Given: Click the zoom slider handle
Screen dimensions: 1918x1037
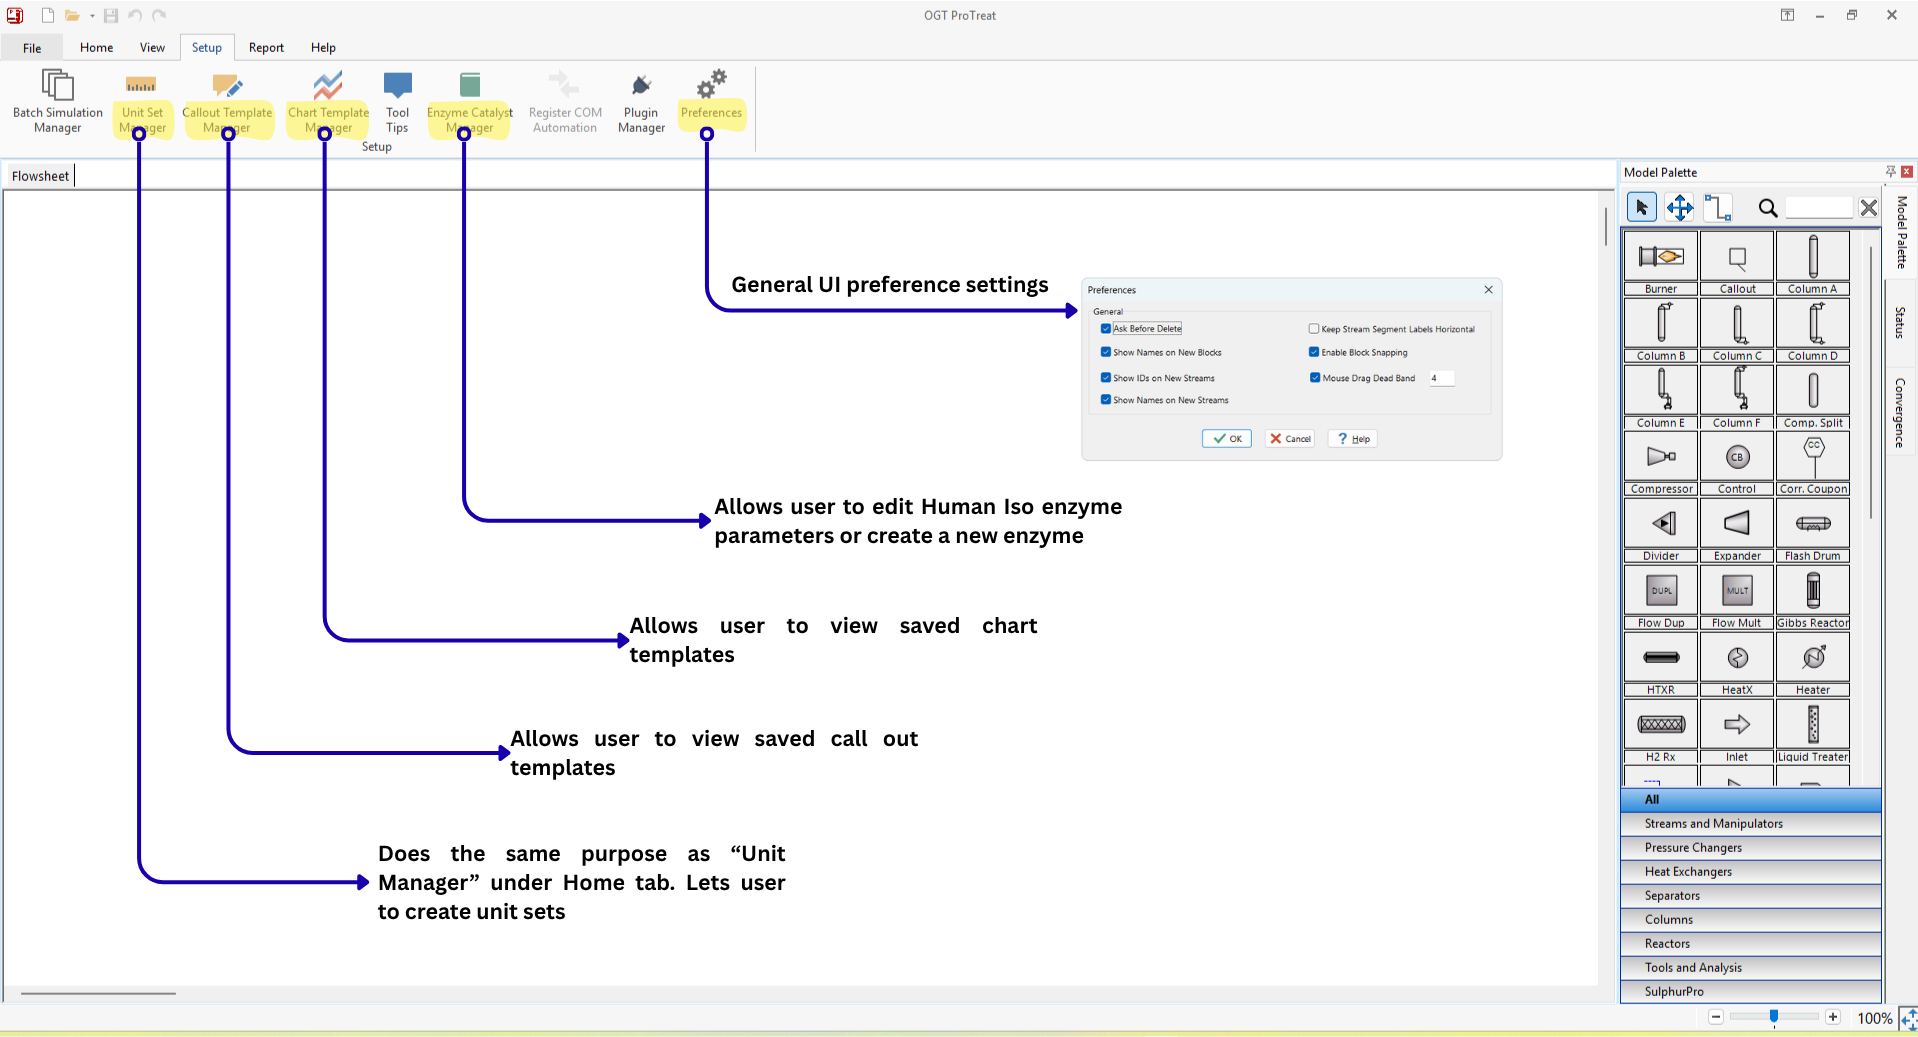Looking at the screenshot, I should [1774, 1017].
